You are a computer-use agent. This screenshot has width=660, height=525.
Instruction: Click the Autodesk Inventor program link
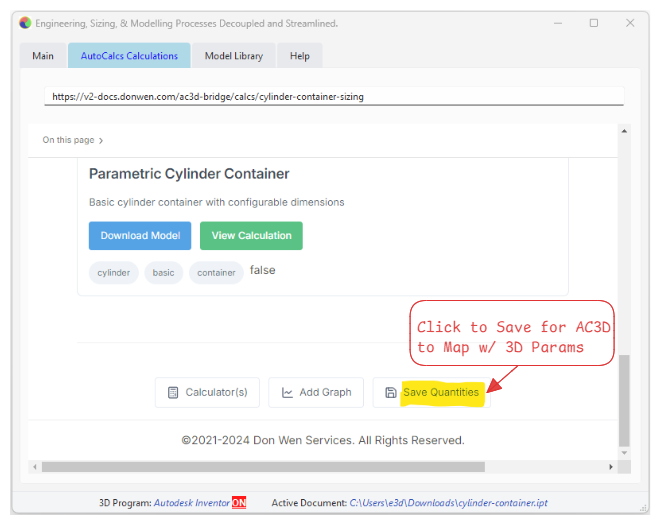192,503
